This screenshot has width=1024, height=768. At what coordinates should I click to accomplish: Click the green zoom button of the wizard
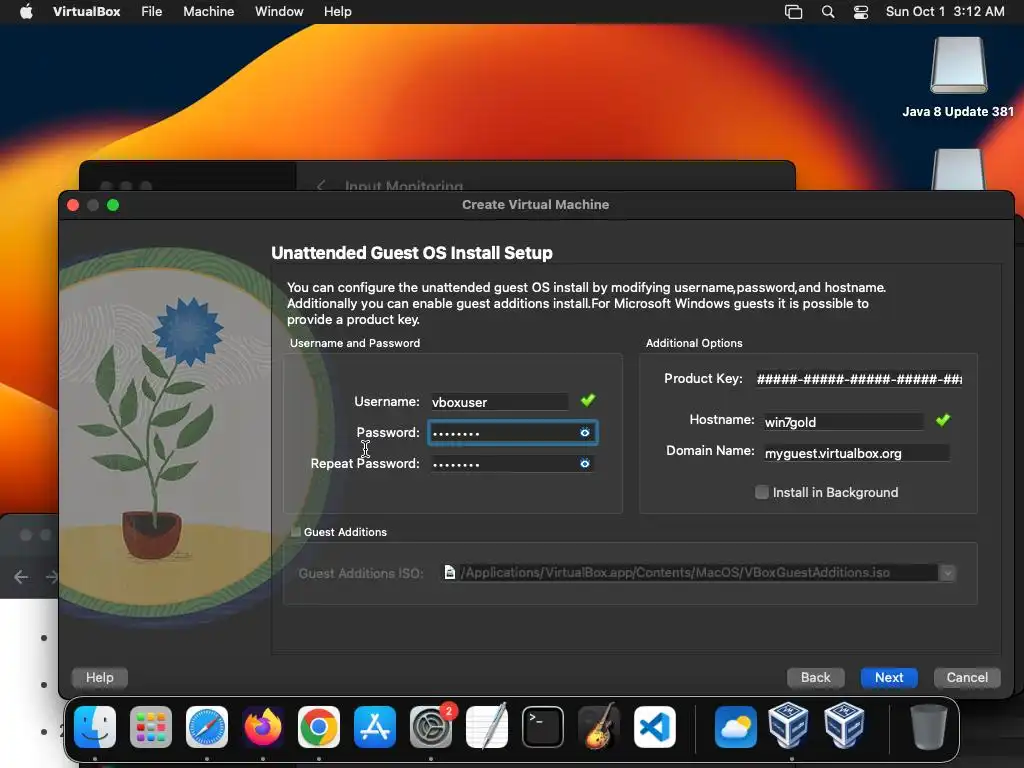click(113, 205)
